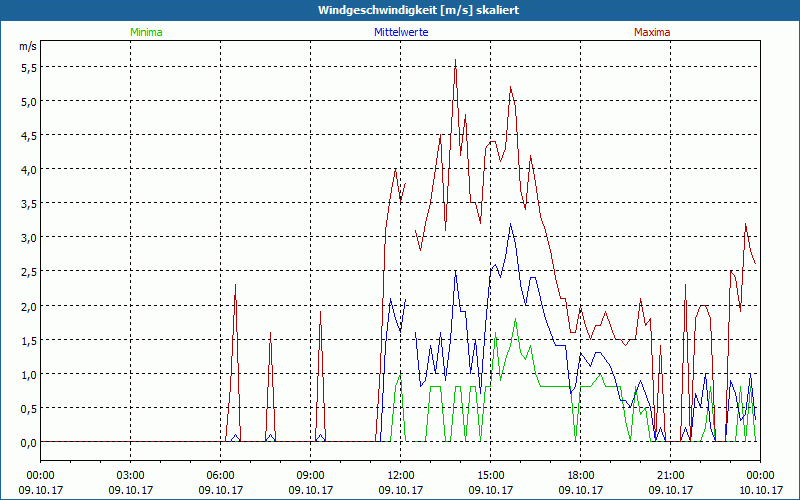Click the 3,5 y-axis value
Screen dimensions: 800x500
tap(29, 204)
